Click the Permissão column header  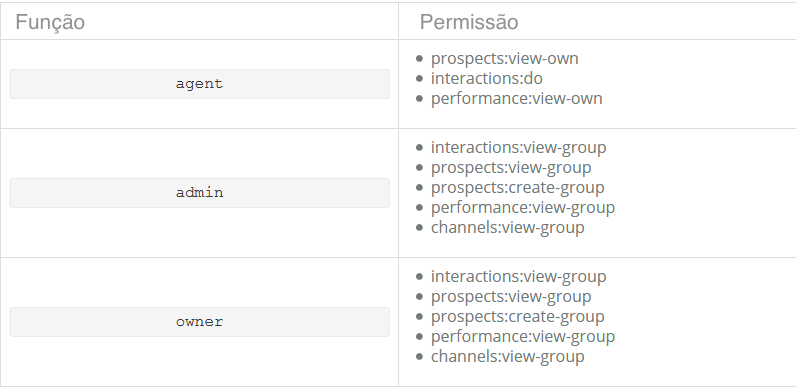(469, 22)
